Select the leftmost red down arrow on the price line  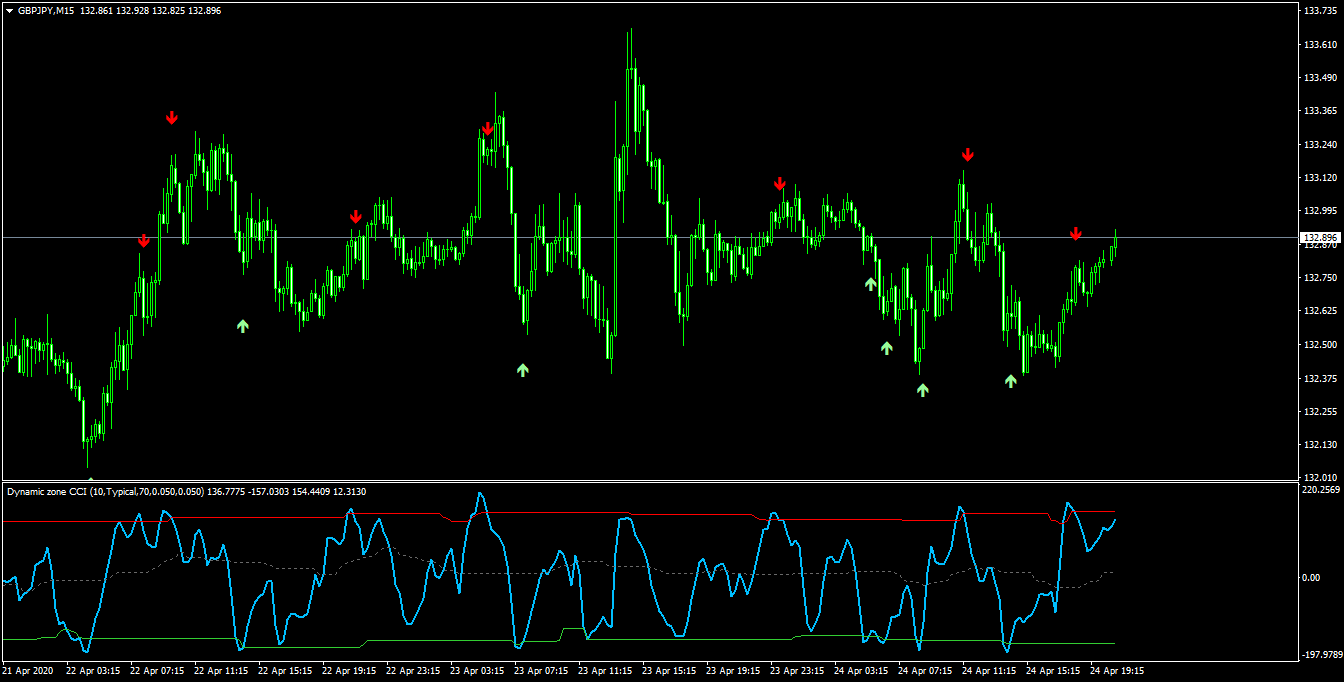coord(144,241)
